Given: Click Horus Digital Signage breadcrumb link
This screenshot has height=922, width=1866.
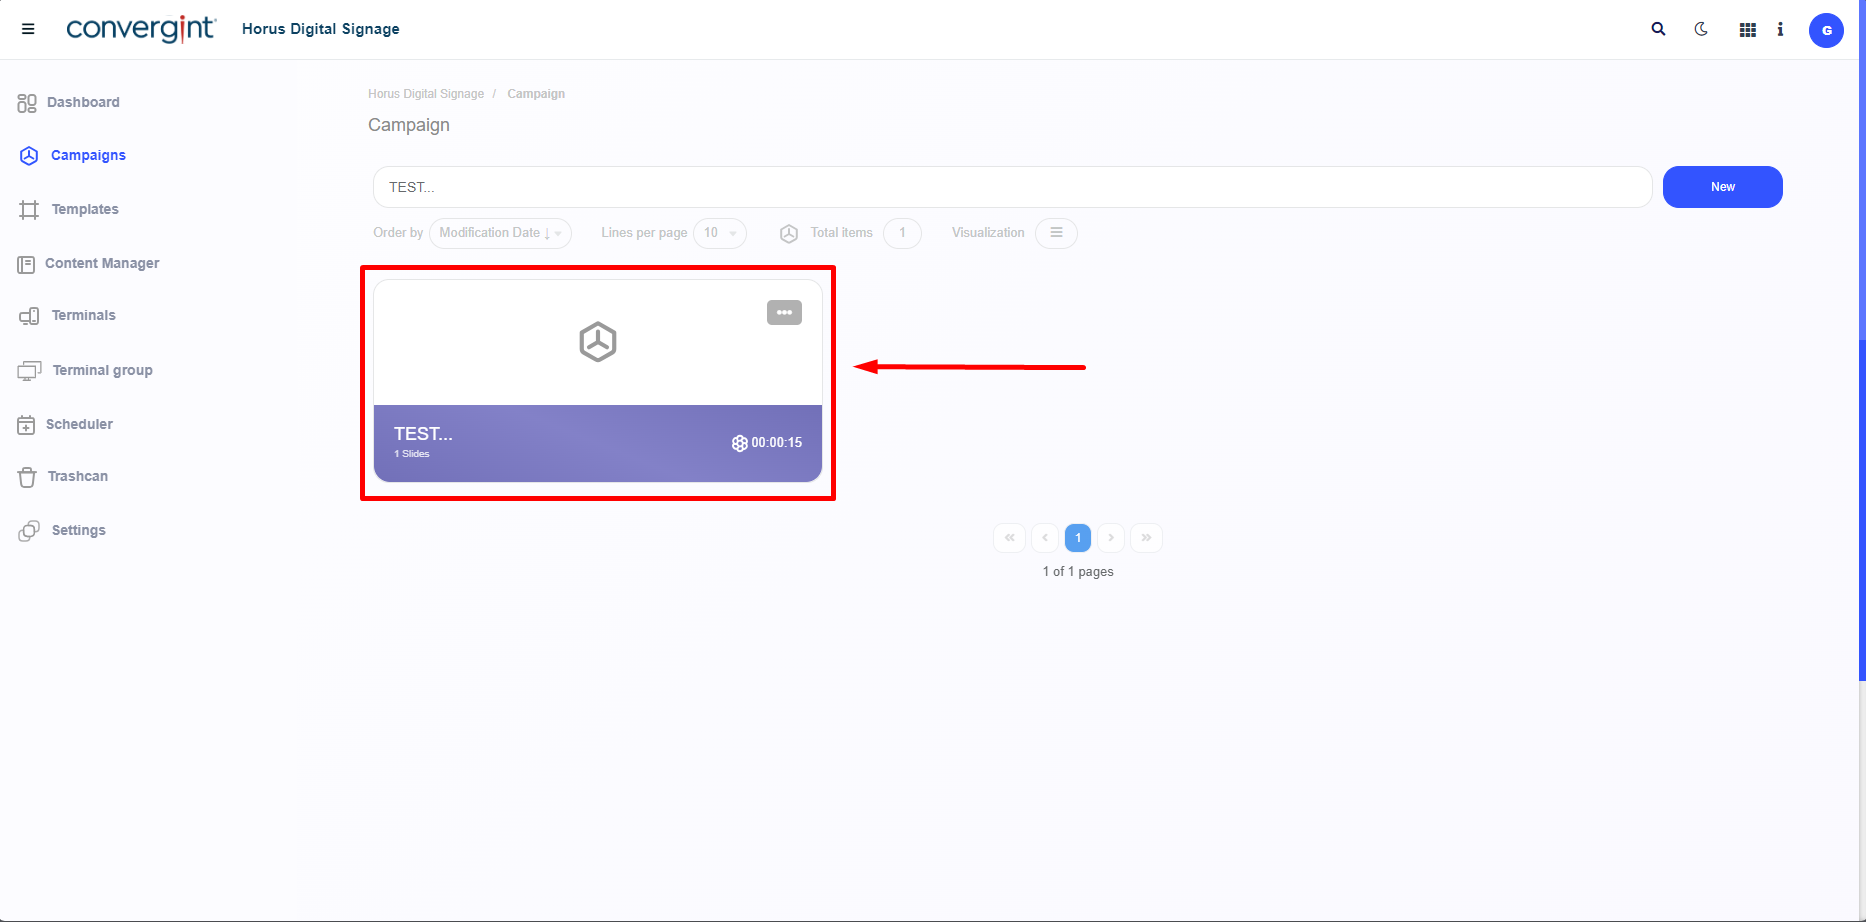Looking at the screenshot, I should (x=425, y=94).
